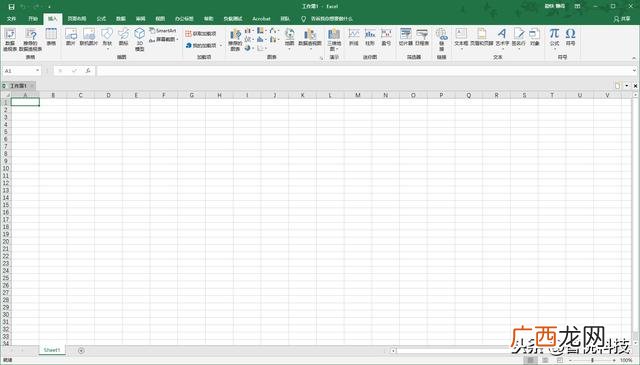Add a new sheet
The height and width of the screenshot is (365, 640).
coord(81,350)
